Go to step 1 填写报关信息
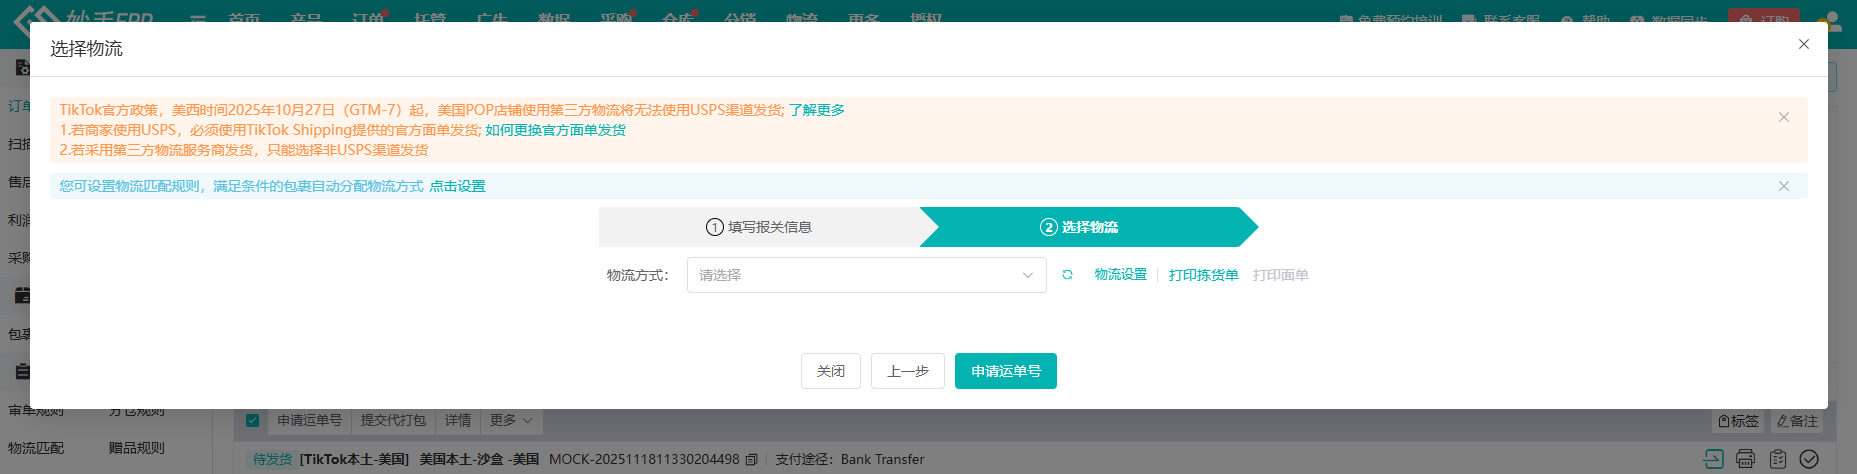This screenshot has width=1857, height=474. pos(759,227)
